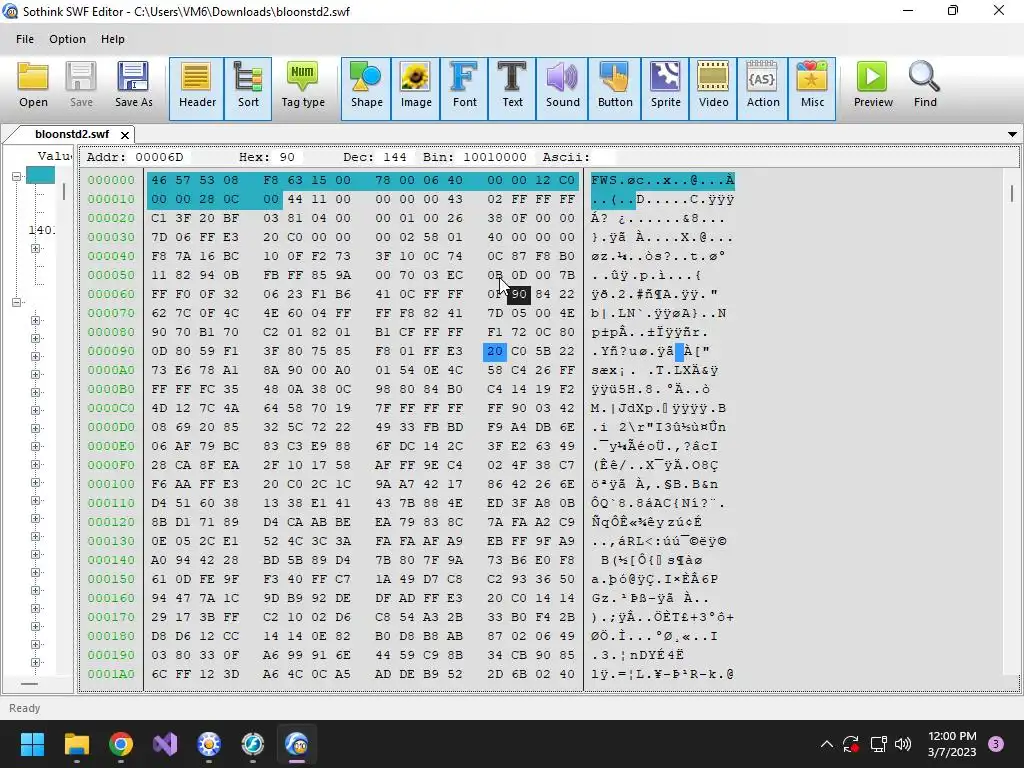This screenshot has width=1024, height=768.
Task: Open the notification badge showing 3
Action: [996, 744]
